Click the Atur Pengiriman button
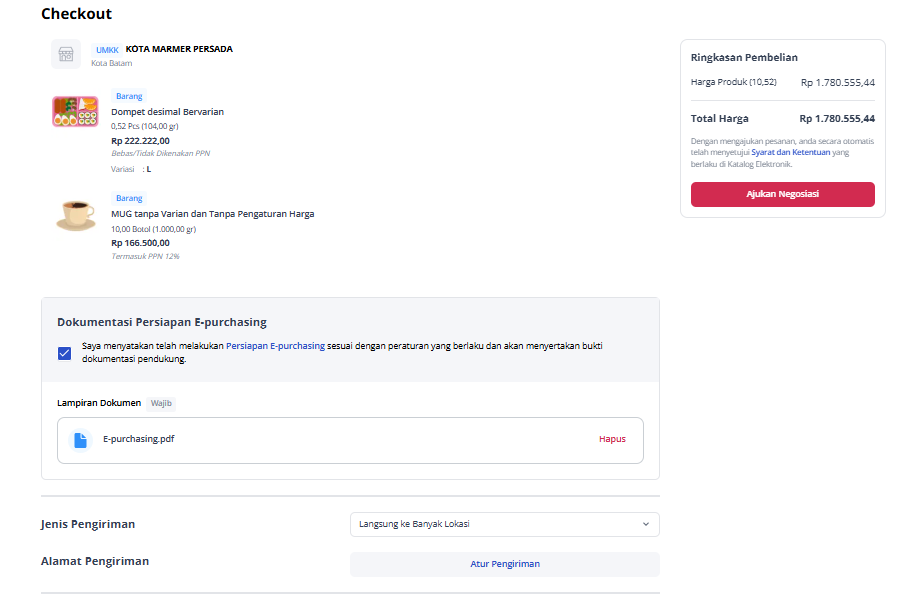Image resolution: width=918 pixels, height=602 pixels. click(505, 564)
